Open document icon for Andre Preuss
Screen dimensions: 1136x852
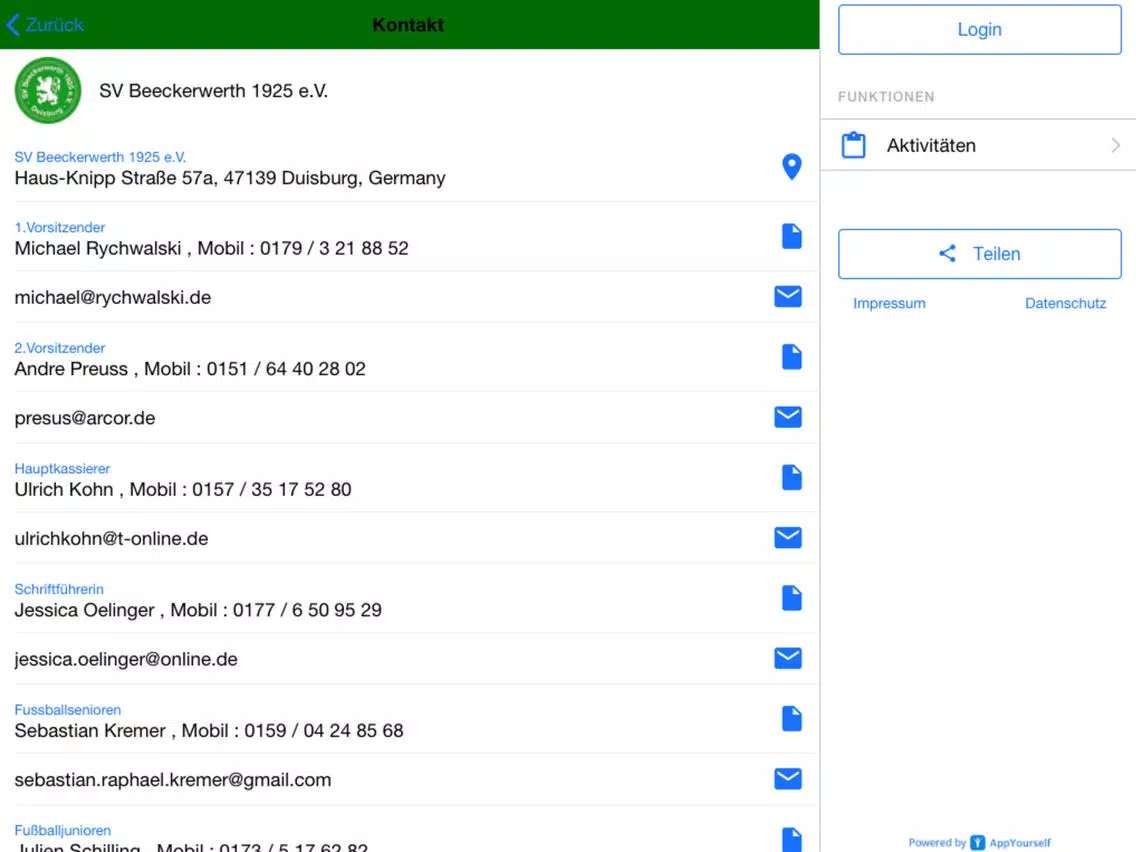click(x=792, y=357)
